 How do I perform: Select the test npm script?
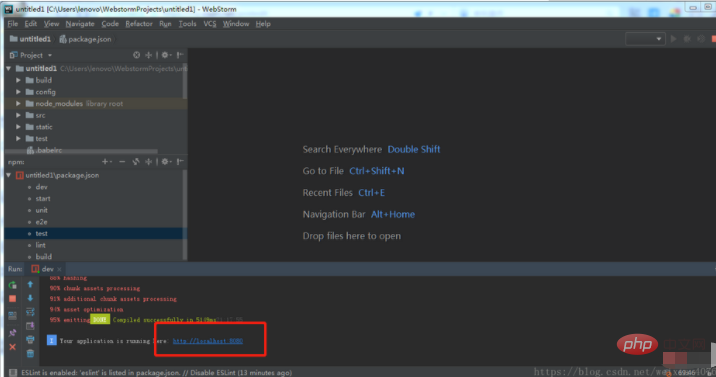point(42,234)
